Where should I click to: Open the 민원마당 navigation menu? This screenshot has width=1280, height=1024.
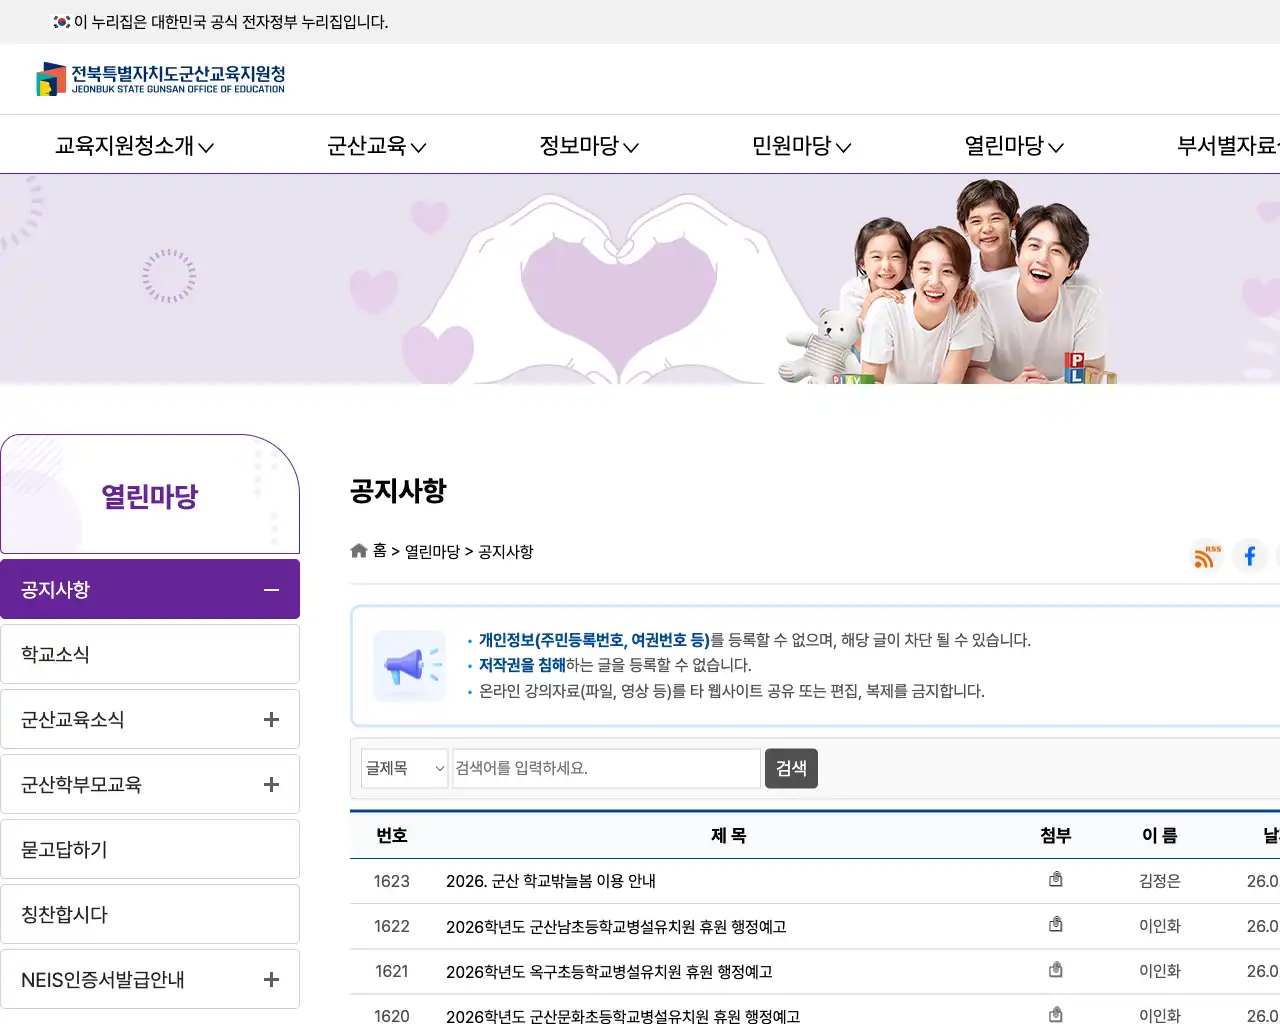pos(800,145)
